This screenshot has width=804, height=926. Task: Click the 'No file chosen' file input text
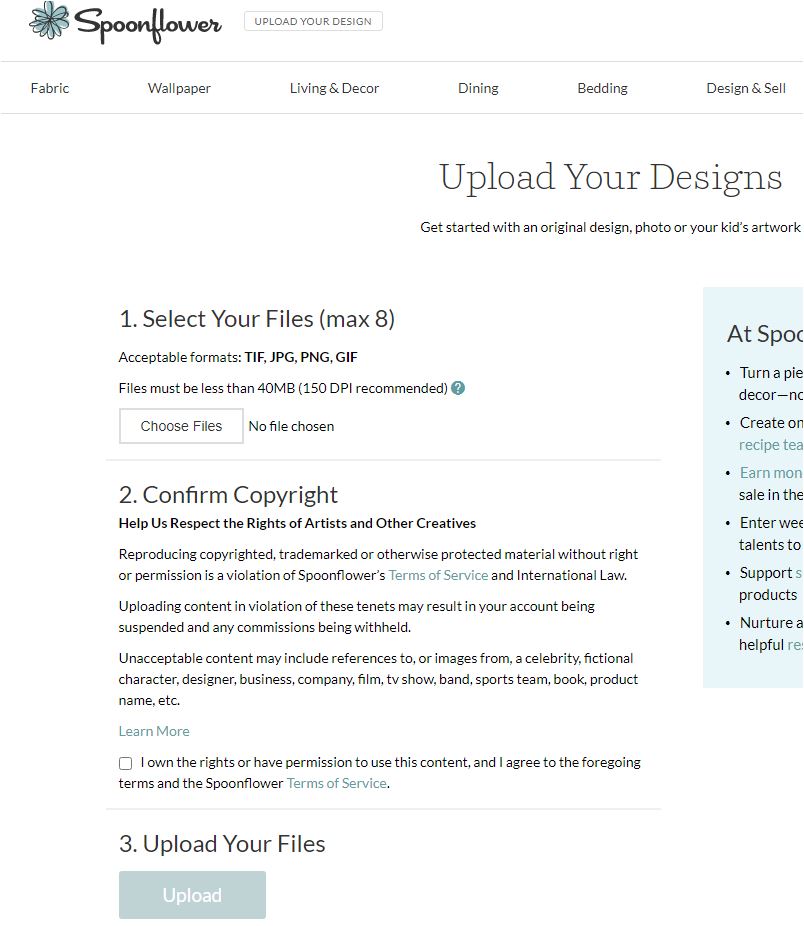[291, 426]
